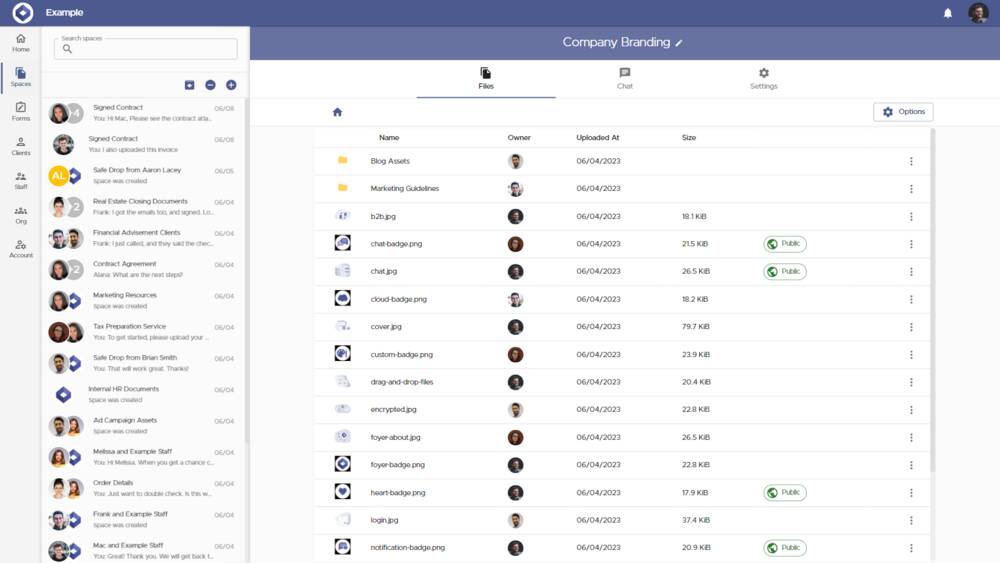Viewport: 1000px width, 563px height.
Task: Open the Org sidebar section
Action: tap(21, 215)
